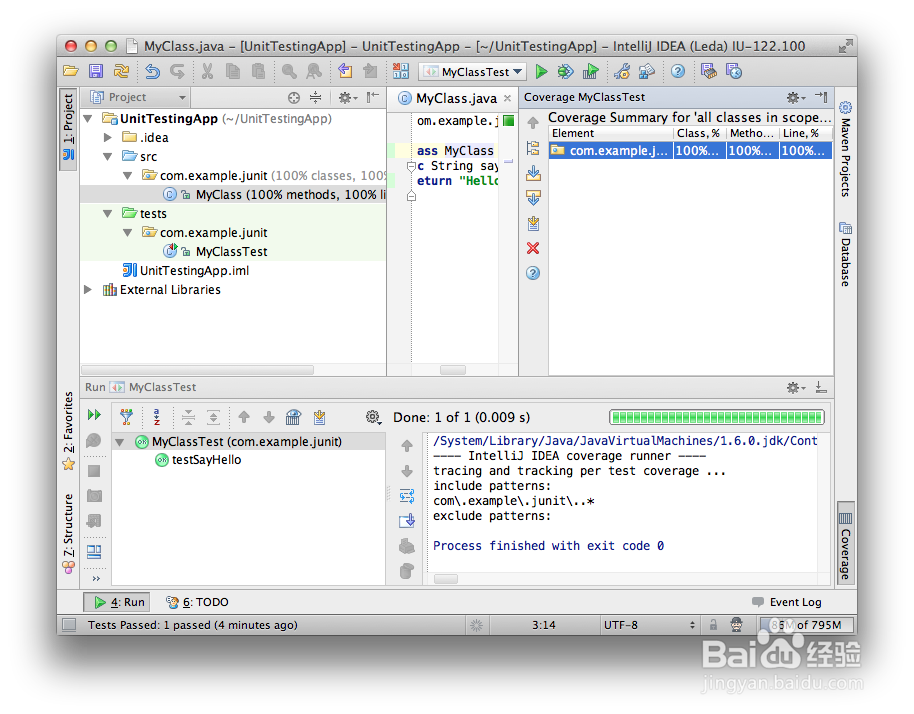Image resolution: width=914 pixels, height=714 pixels.
Task: Toggle the passed tests filter funnel
Action: (127, 417)
